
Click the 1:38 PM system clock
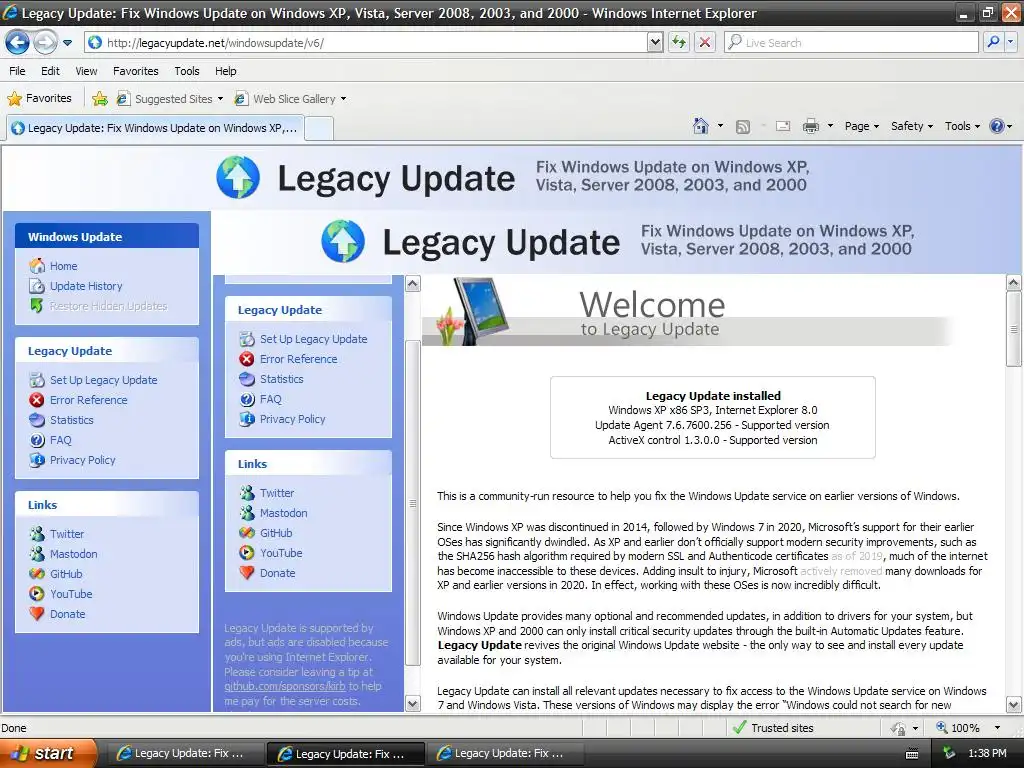pyautogui.click(x=987, y=754)
